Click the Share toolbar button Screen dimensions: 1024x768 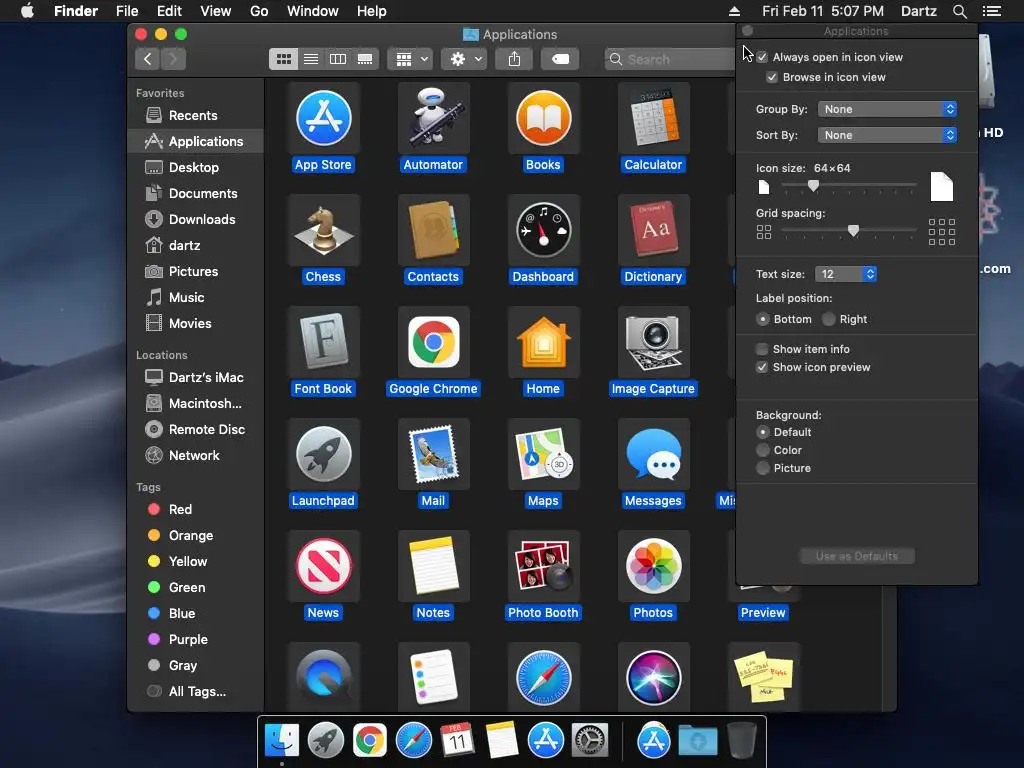click(x=515, y=59)
